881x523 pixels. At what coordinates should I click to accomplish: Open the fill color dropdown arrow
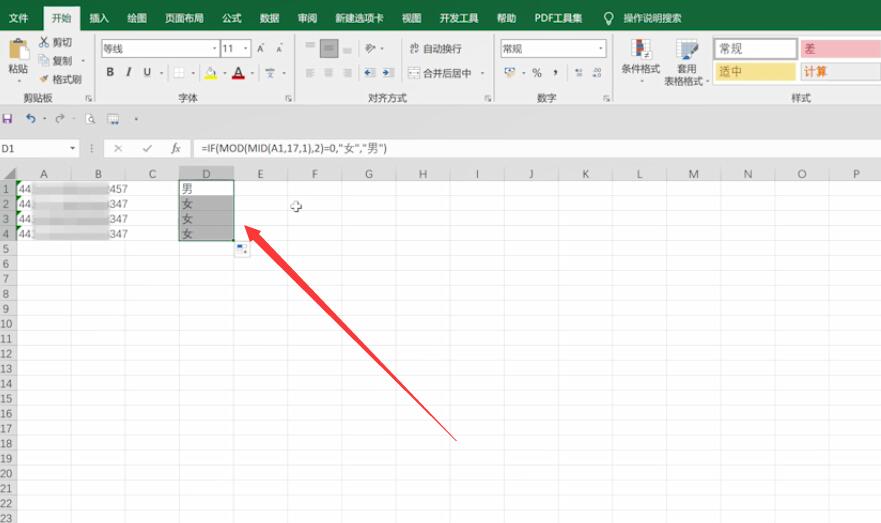pos(225,73)
